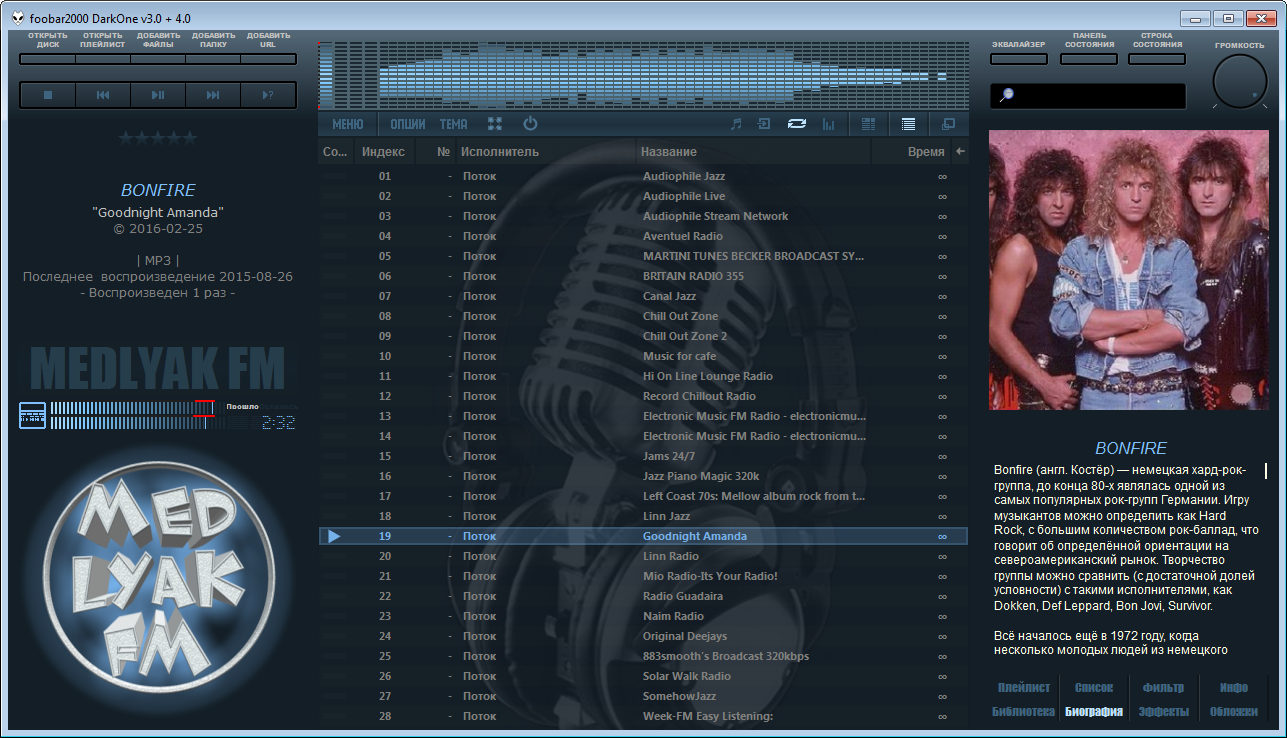1287x738 pixels.
Task: Select the Jams 24/7 stream
Action: [x=643, y=456]
